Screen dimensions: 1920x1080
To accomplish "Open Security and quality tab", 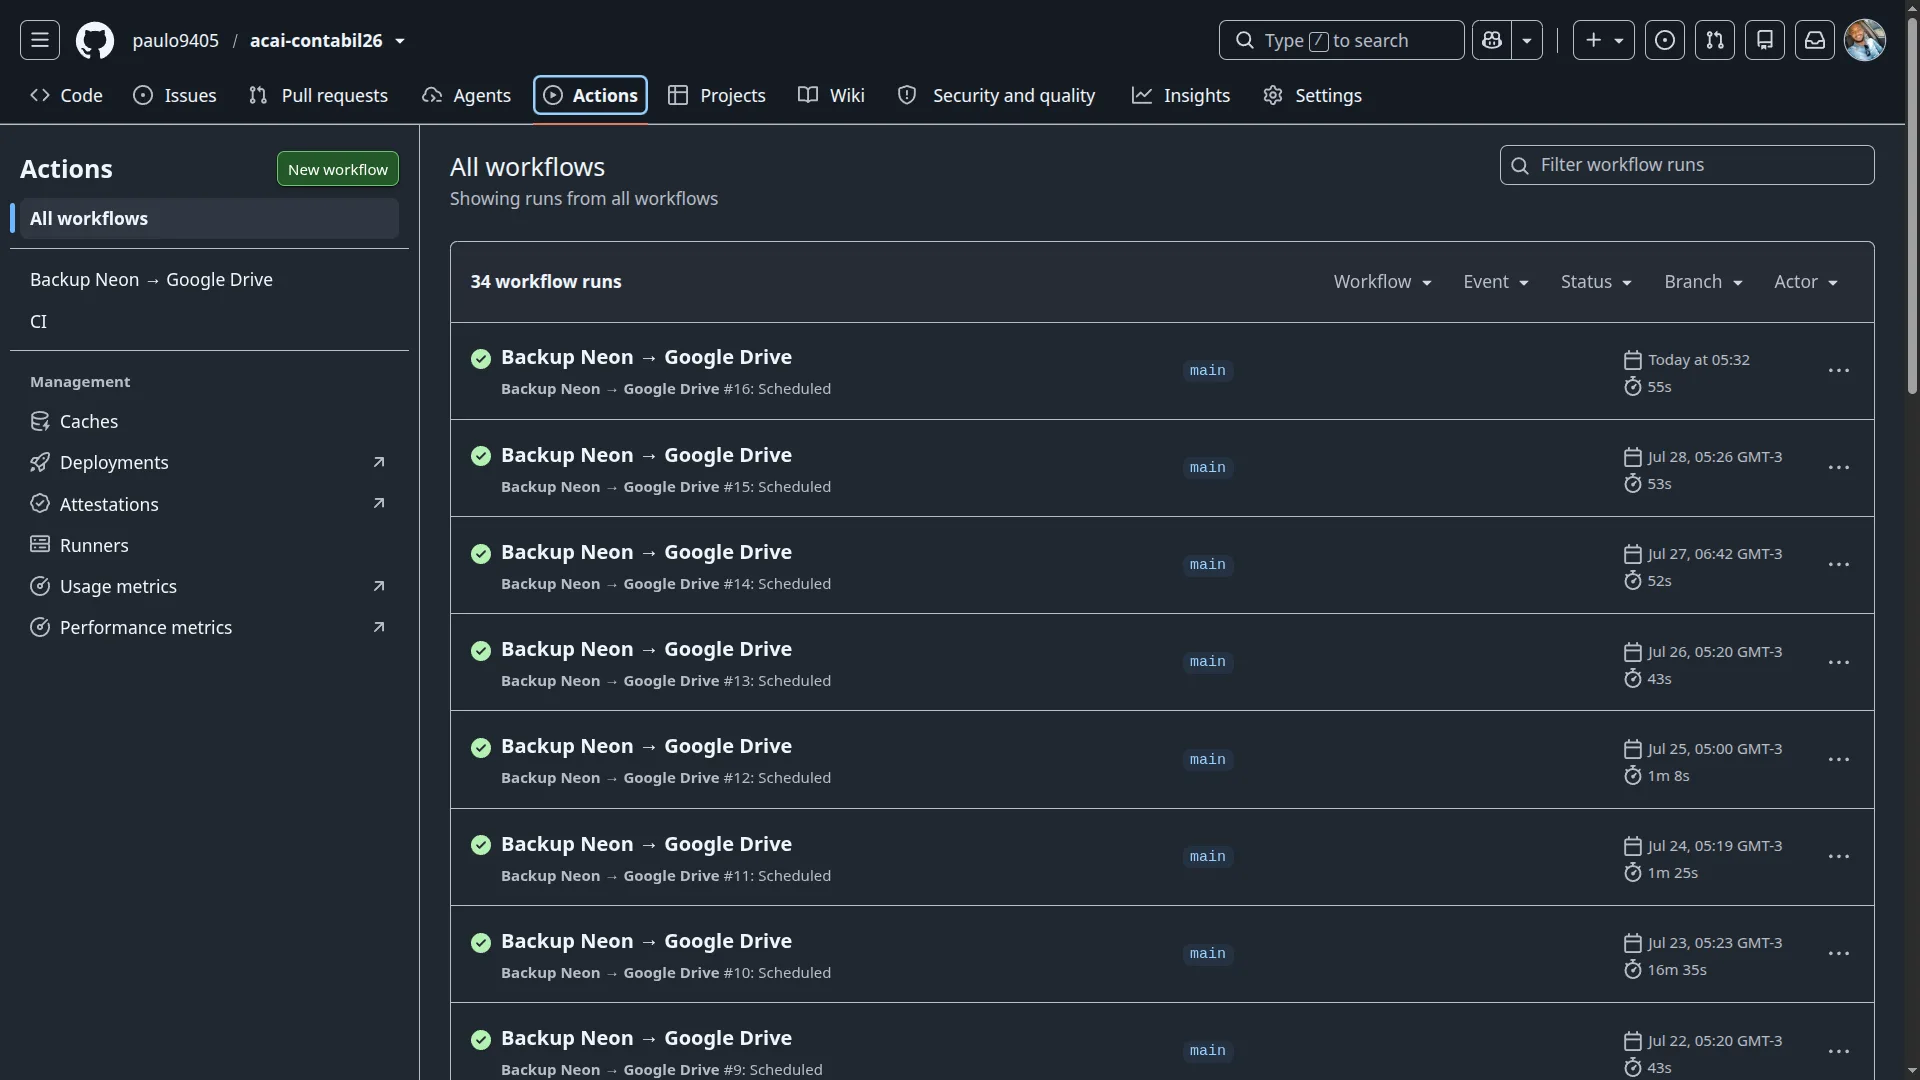I will tap(996, 95).
